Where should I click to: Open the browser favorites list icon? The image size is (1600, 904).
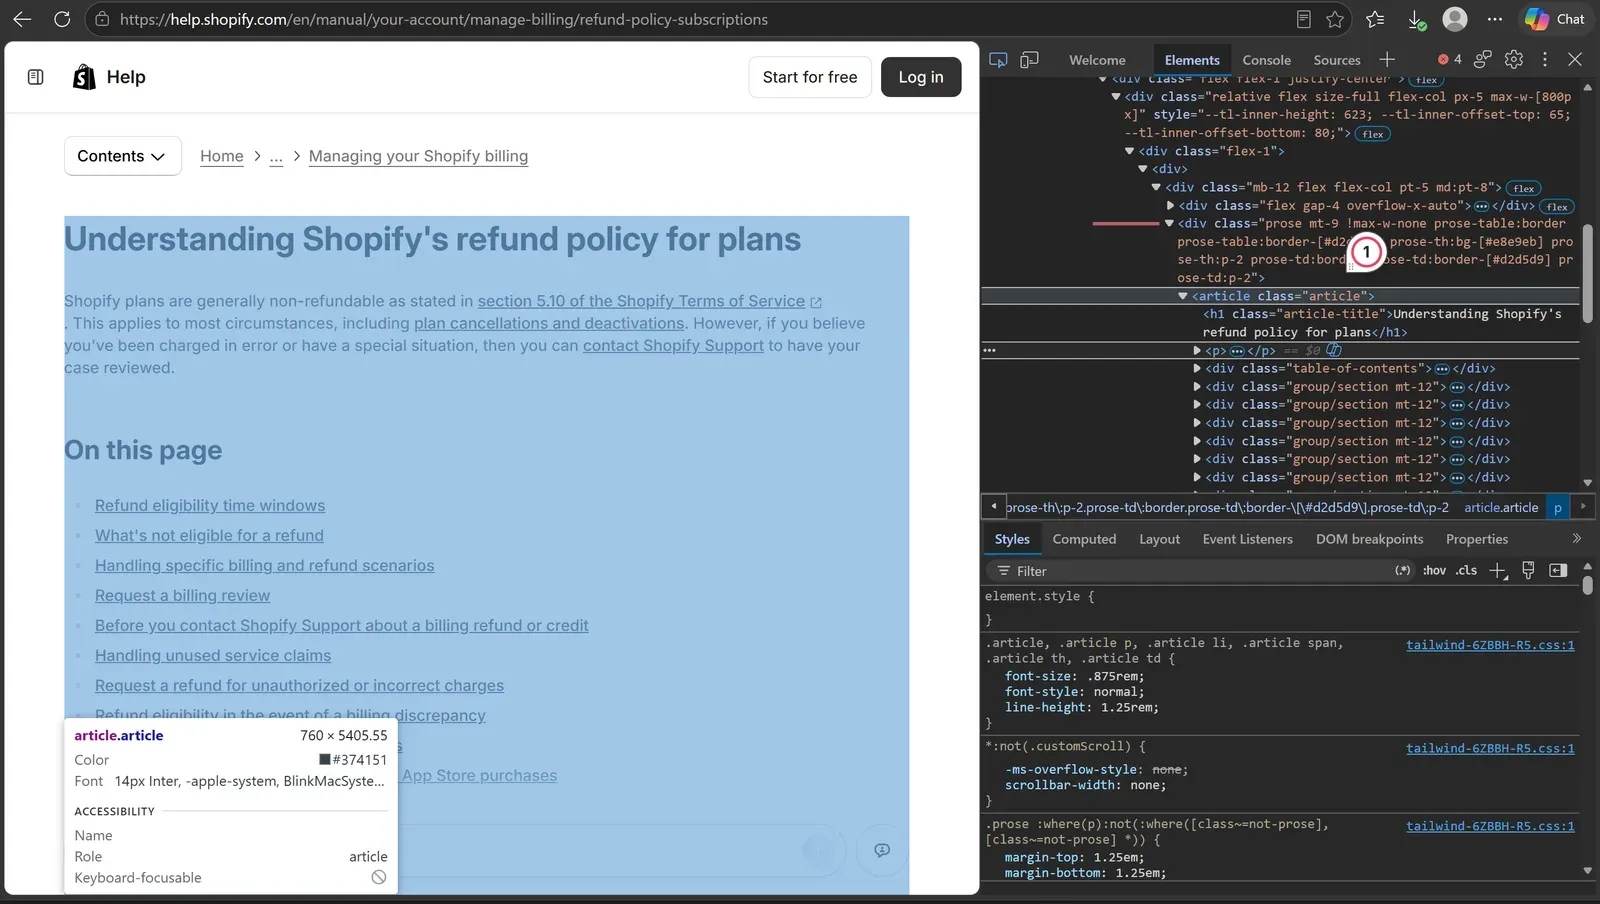[x=1376, y=19]
